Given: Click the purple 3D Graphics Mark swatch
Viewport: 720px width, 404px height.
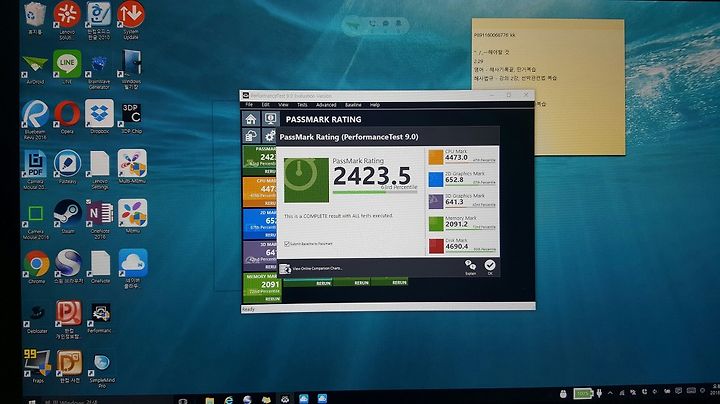Looking at the screenshot, I should click(x=436, y=202).
